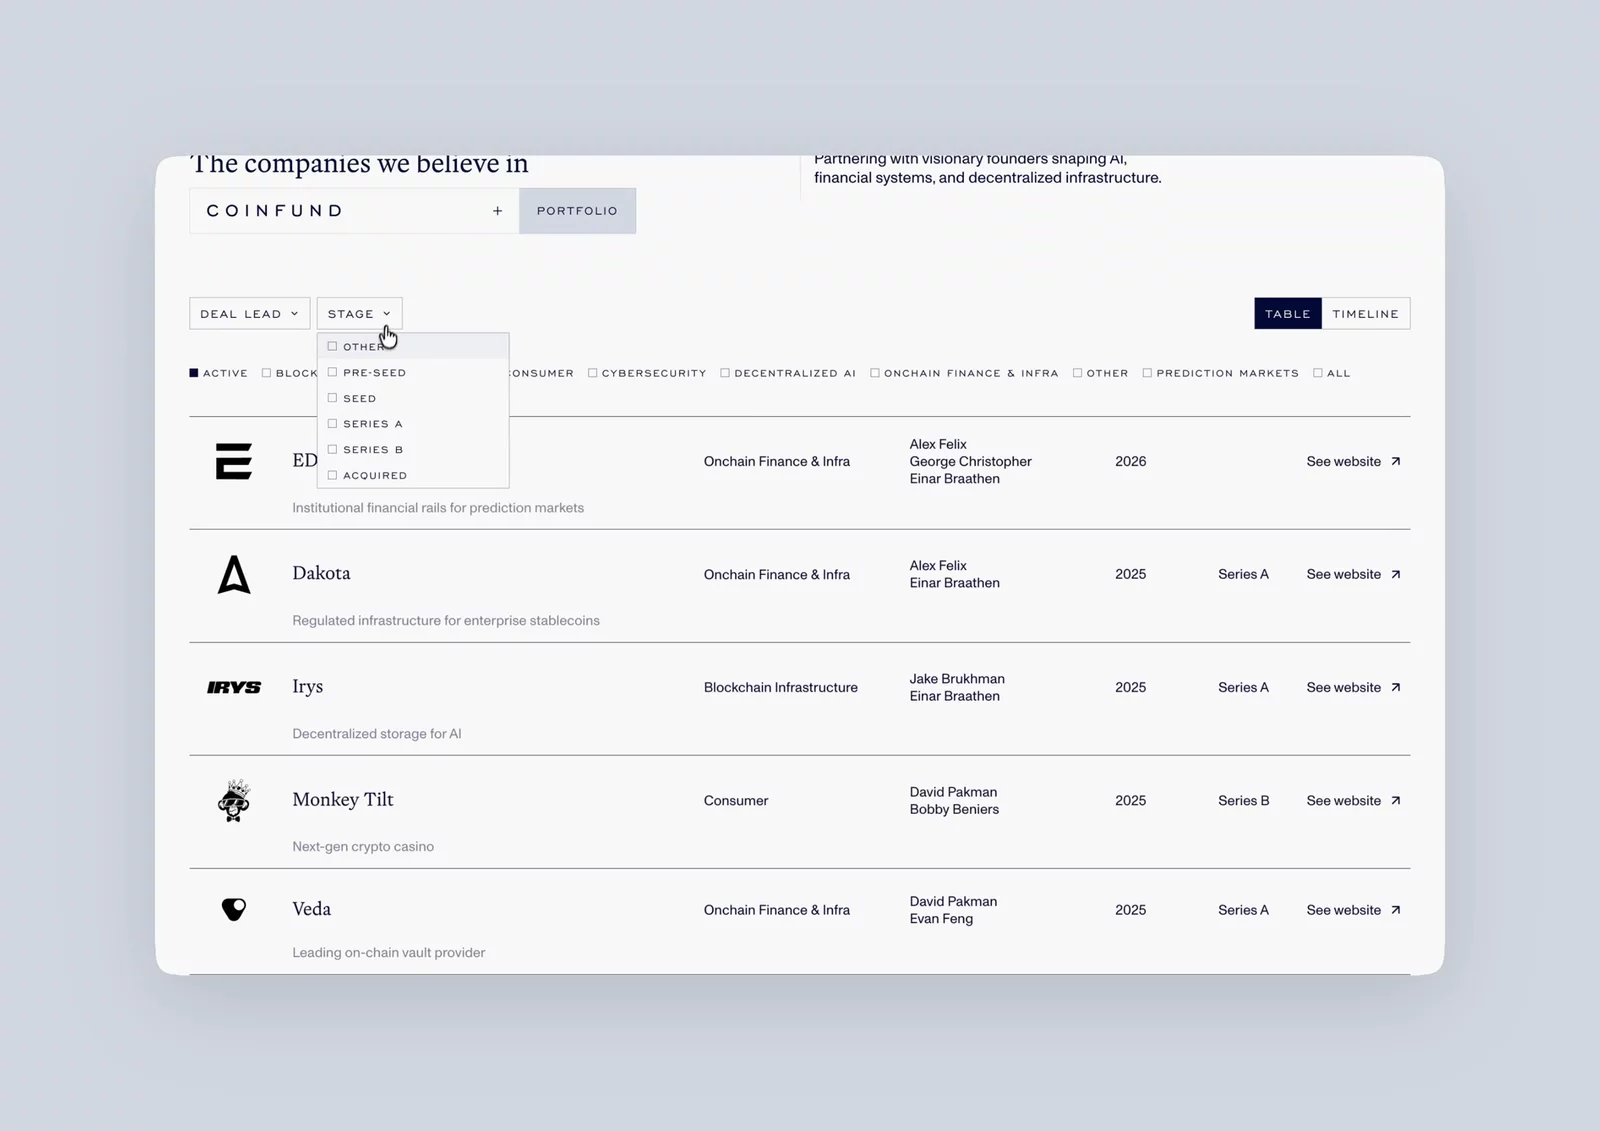Check the Series B stage option

[x=332, y=449]
